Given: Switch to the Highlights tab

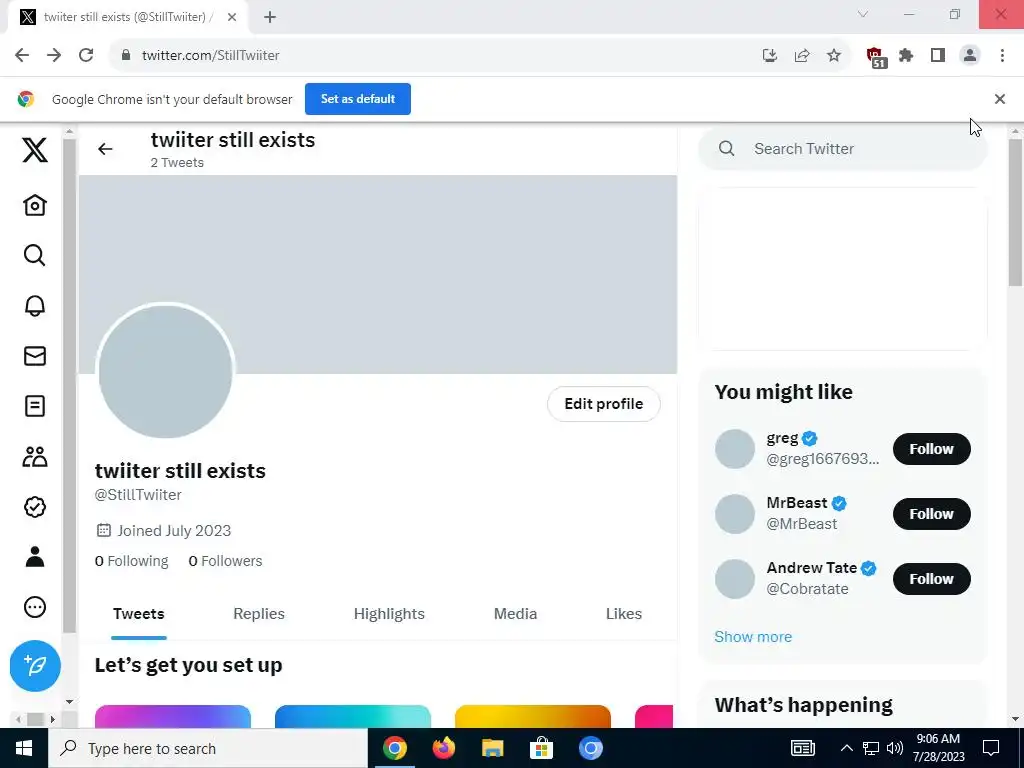Looking at the screenshot, I should (x=389, y=614).
